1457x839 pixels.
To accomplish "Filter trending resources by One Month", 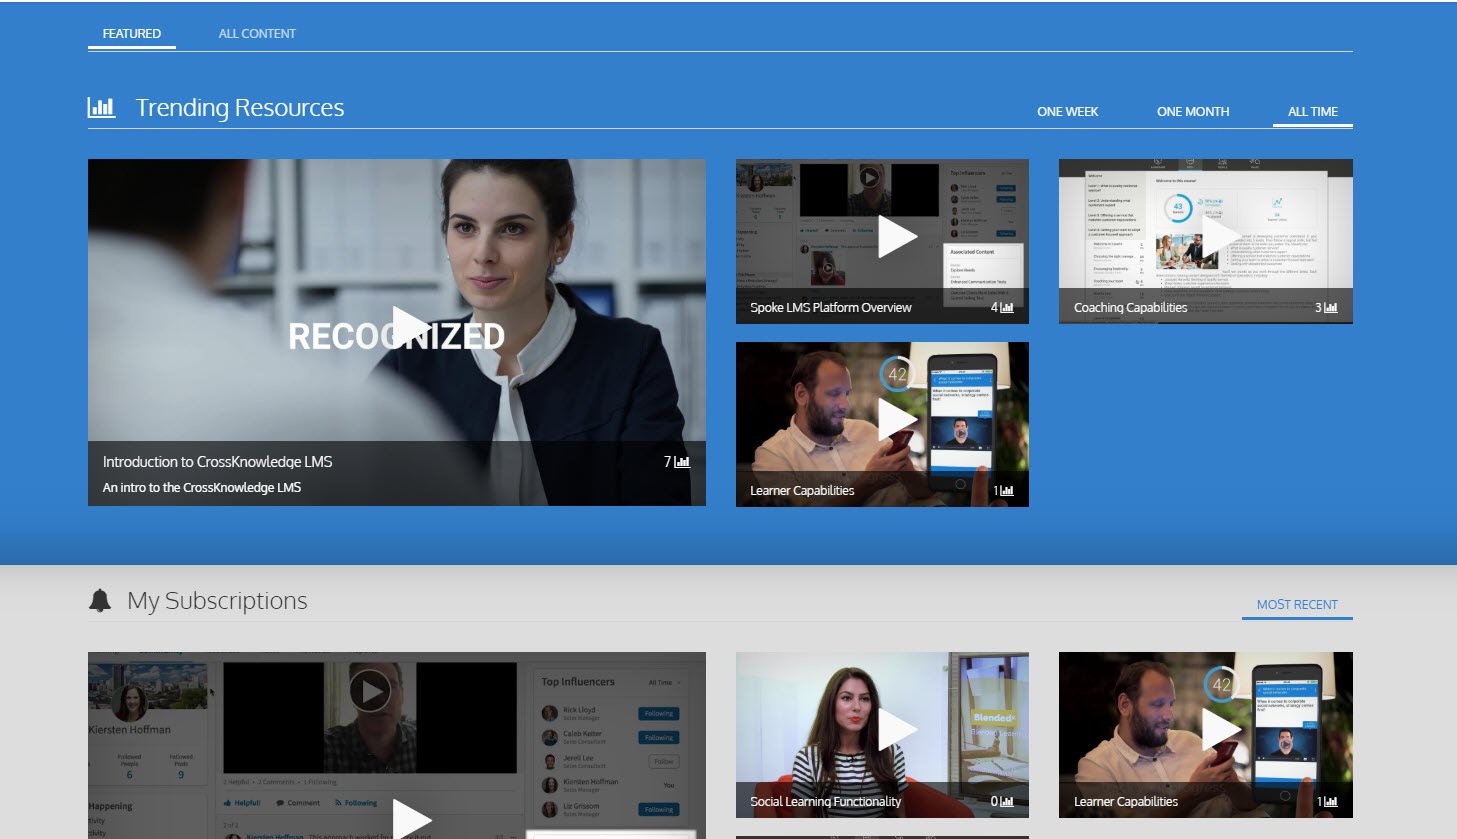I will tap(1193, 112).
